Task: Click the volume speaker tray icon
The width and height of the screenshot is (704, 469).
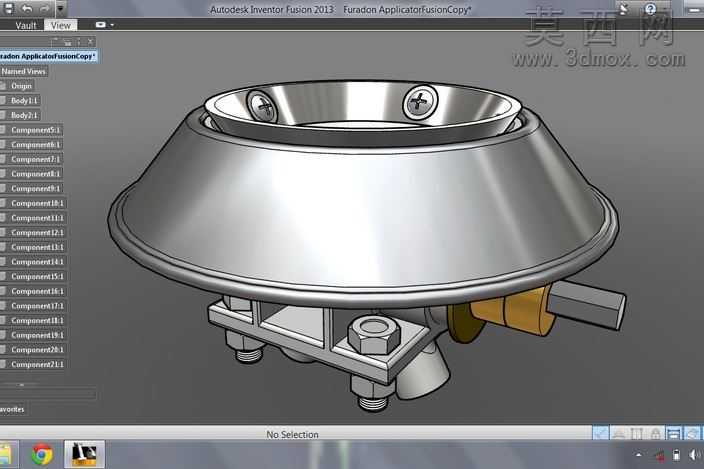Action: click(x=695, y=455)
